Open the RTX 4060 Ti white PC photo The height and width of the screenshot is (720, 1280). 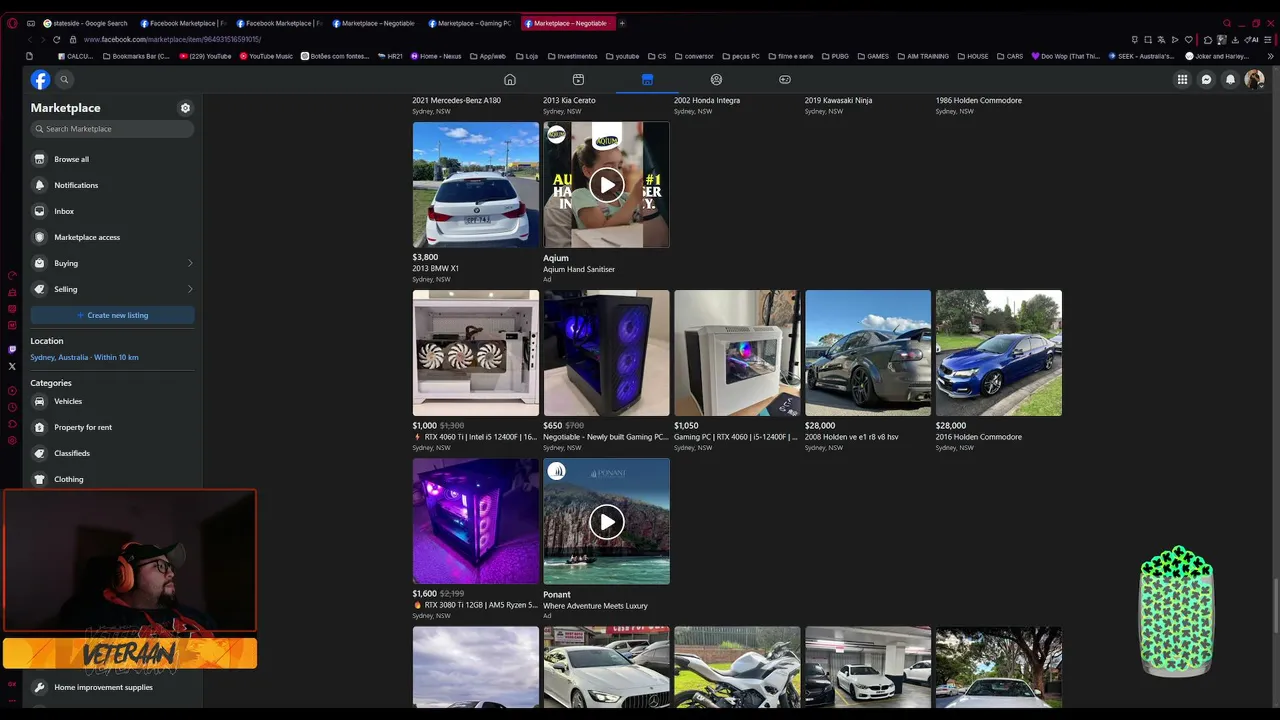click(x=476, y=353)
